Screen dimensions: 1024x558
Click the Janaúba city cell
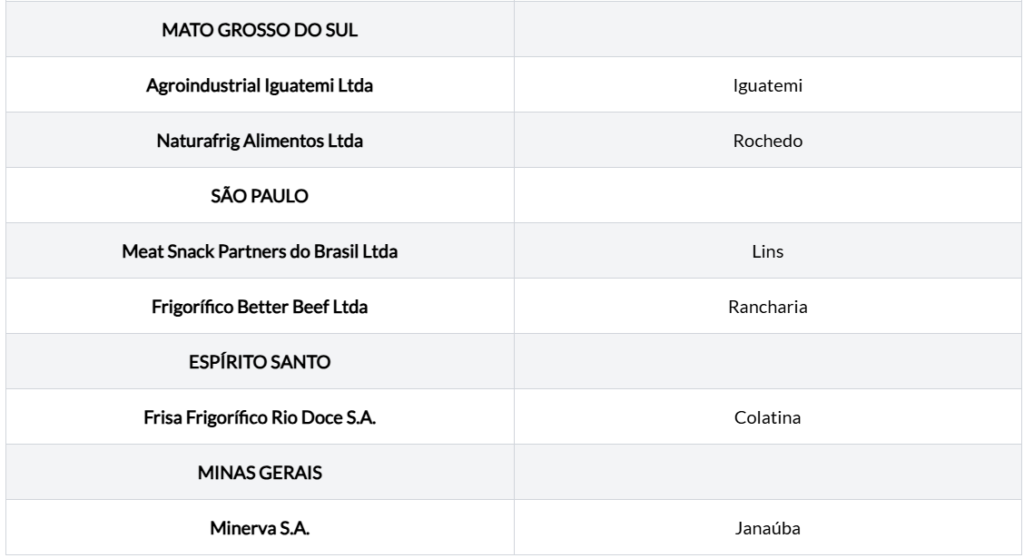click(768, 528)
